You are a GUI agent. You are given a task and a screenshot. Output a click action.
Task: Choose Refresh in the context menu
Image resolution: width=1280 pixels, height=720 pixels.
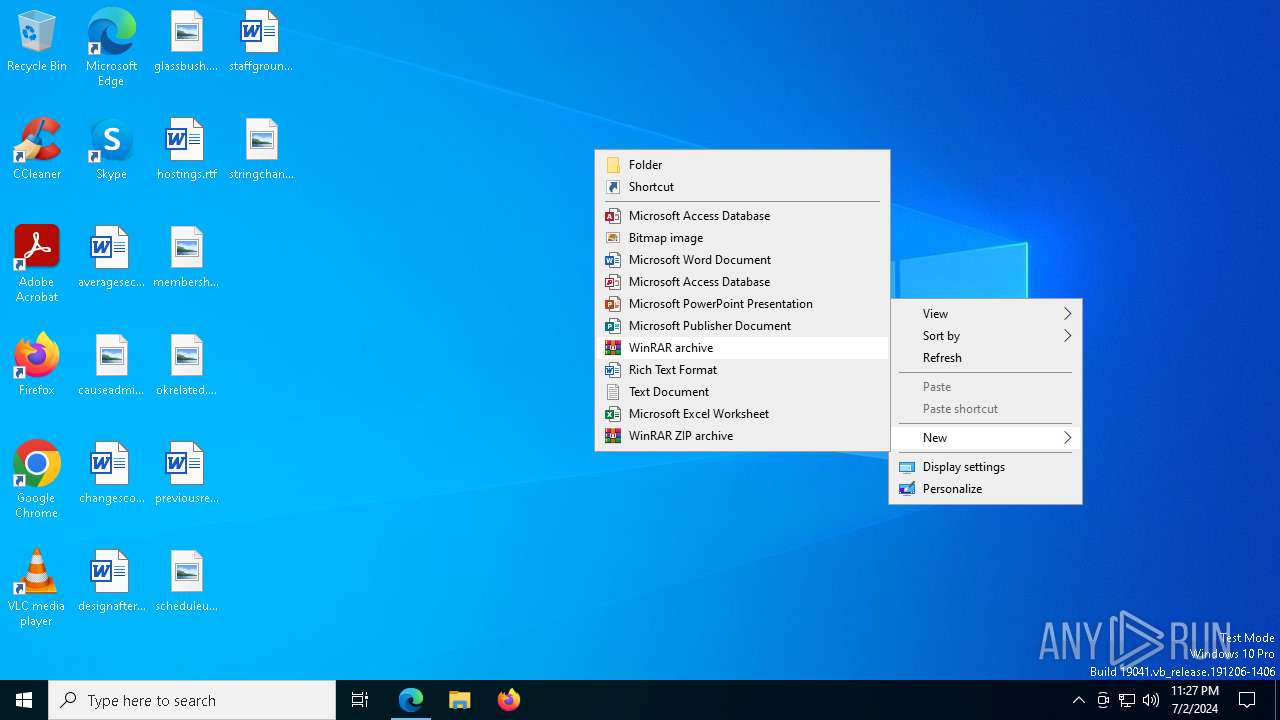tap(985, 358)
